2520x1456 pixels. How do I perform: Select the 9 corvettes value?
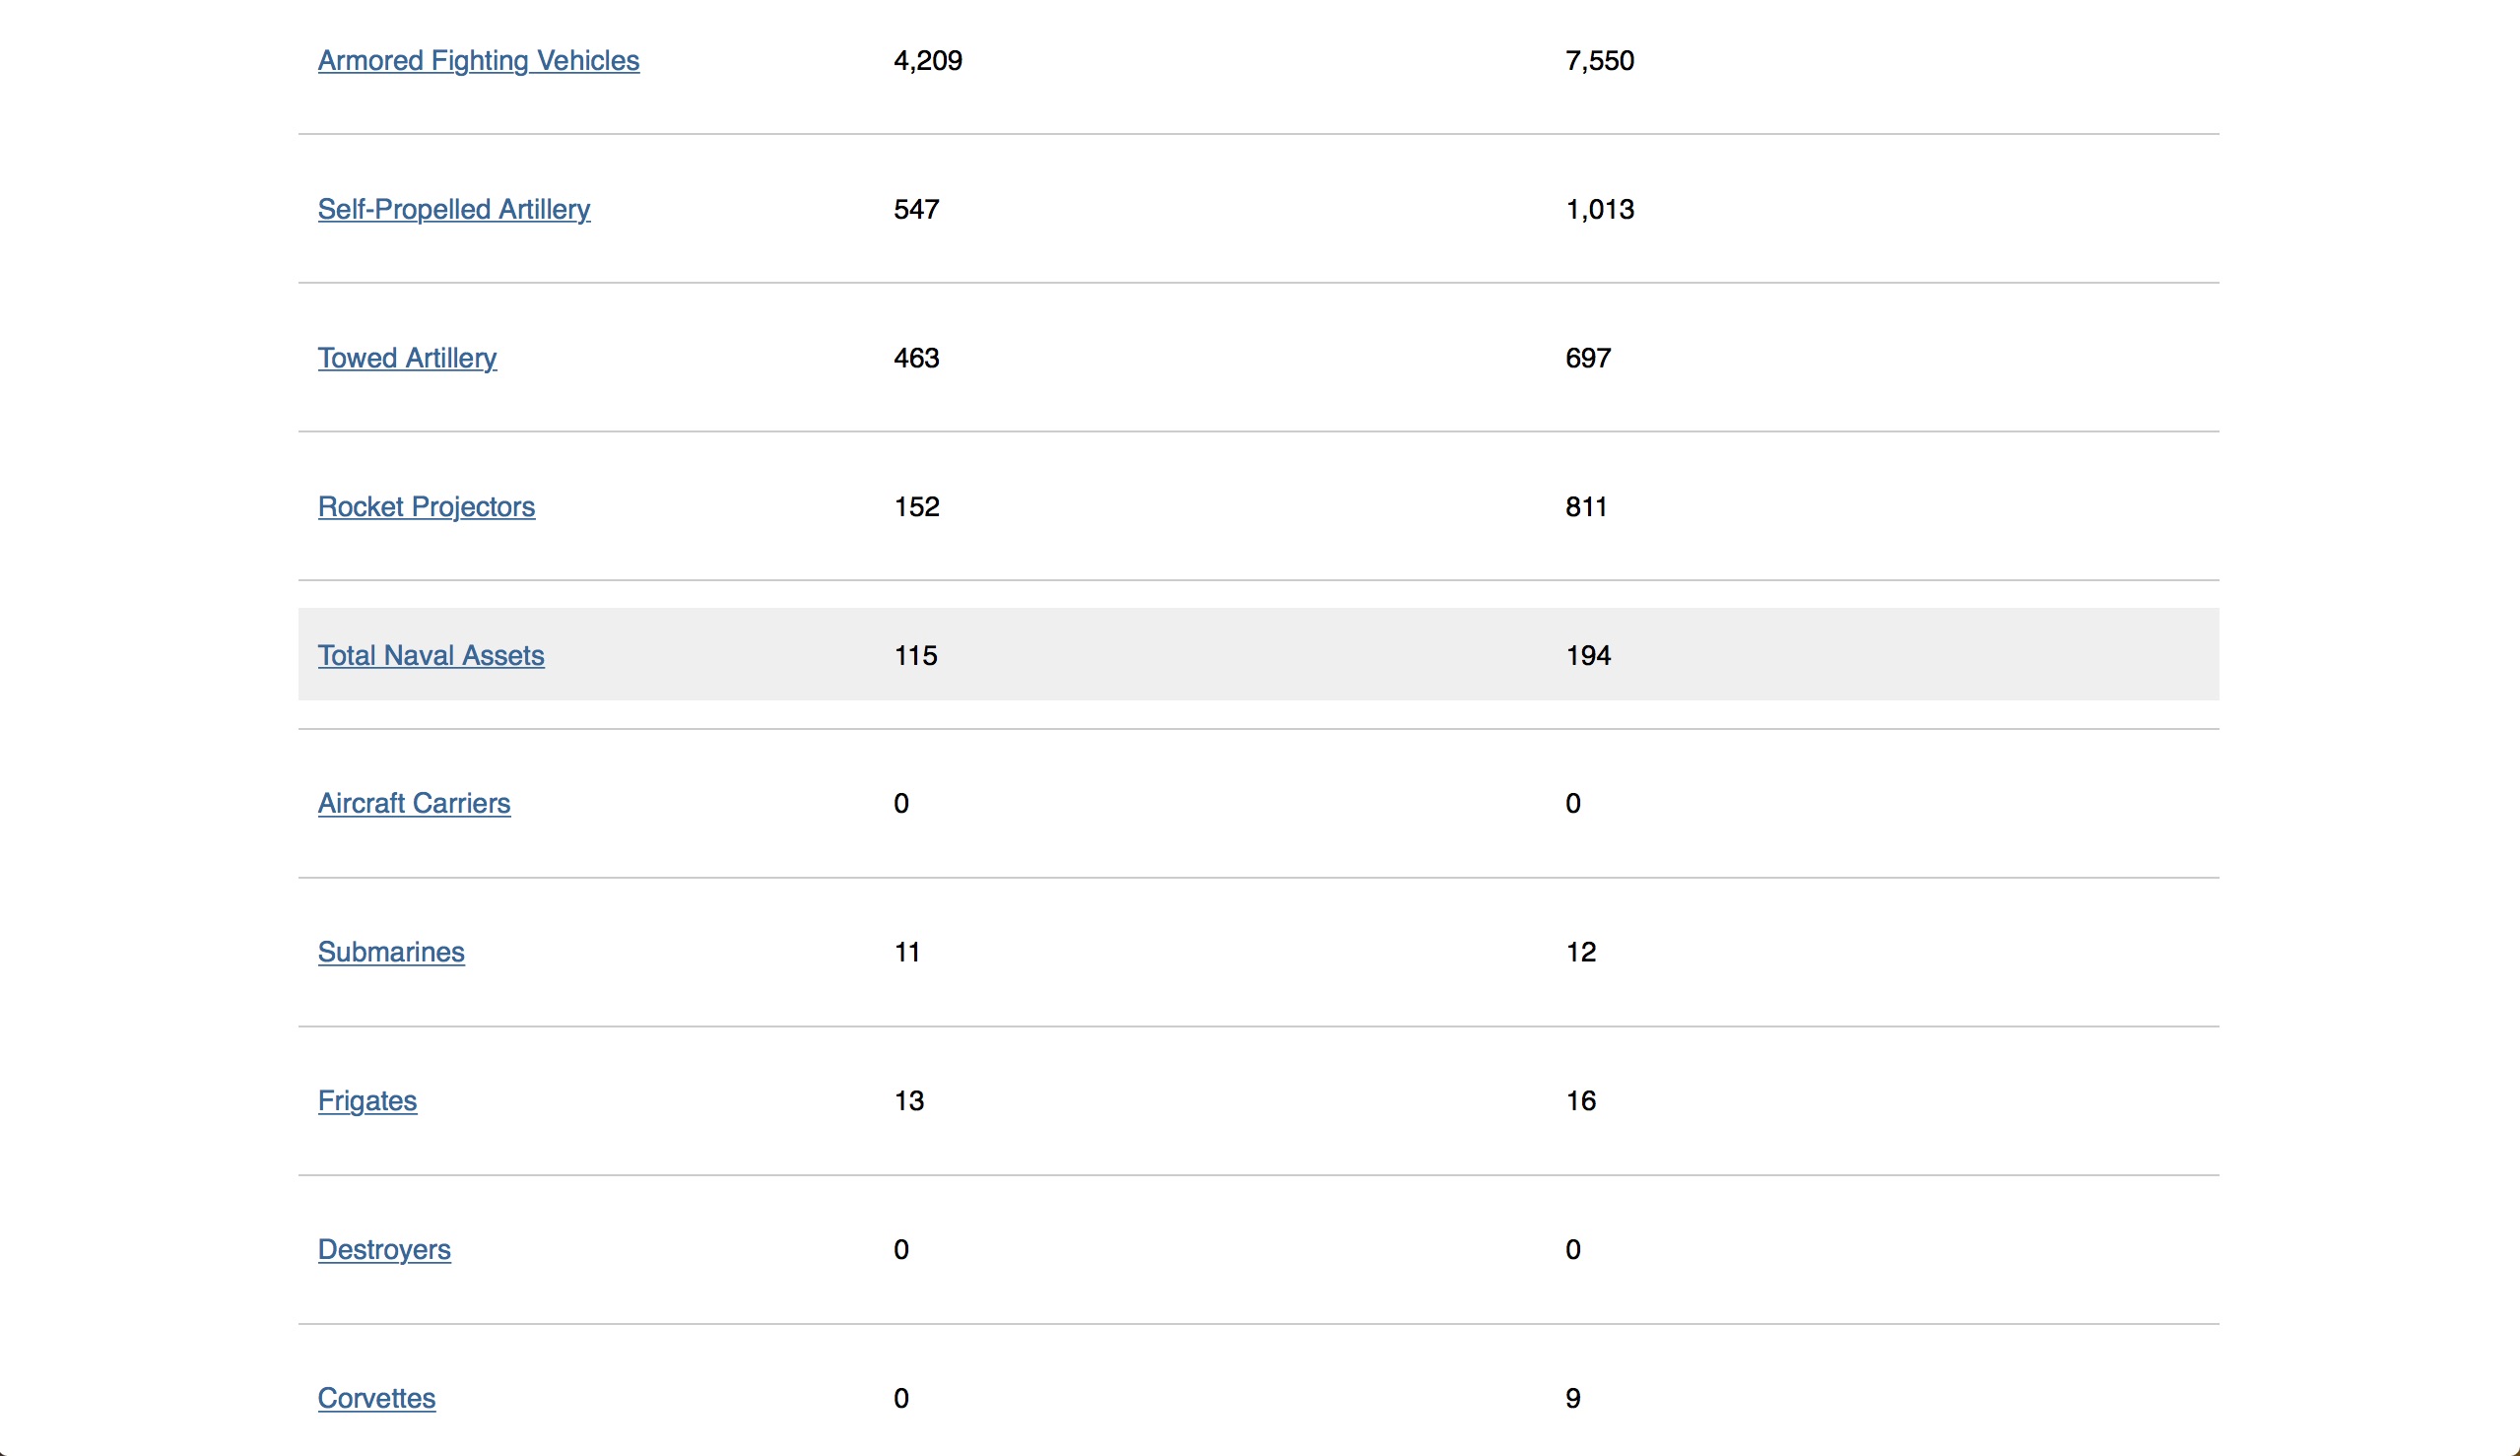(1572, 1399)
